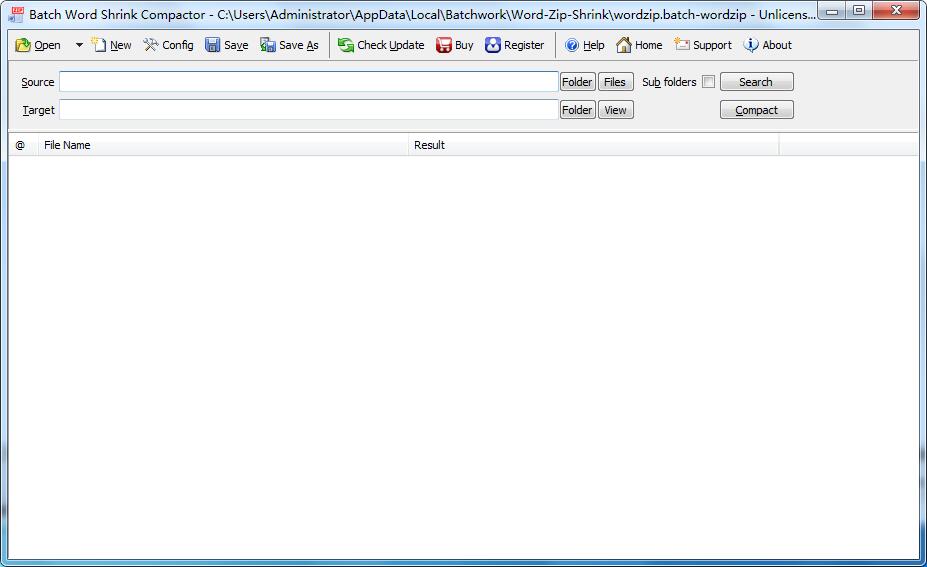The height and width of the screenshot is (567, 927).
Task: Visit the Home page link icon
Action: (x=639, y=45)
